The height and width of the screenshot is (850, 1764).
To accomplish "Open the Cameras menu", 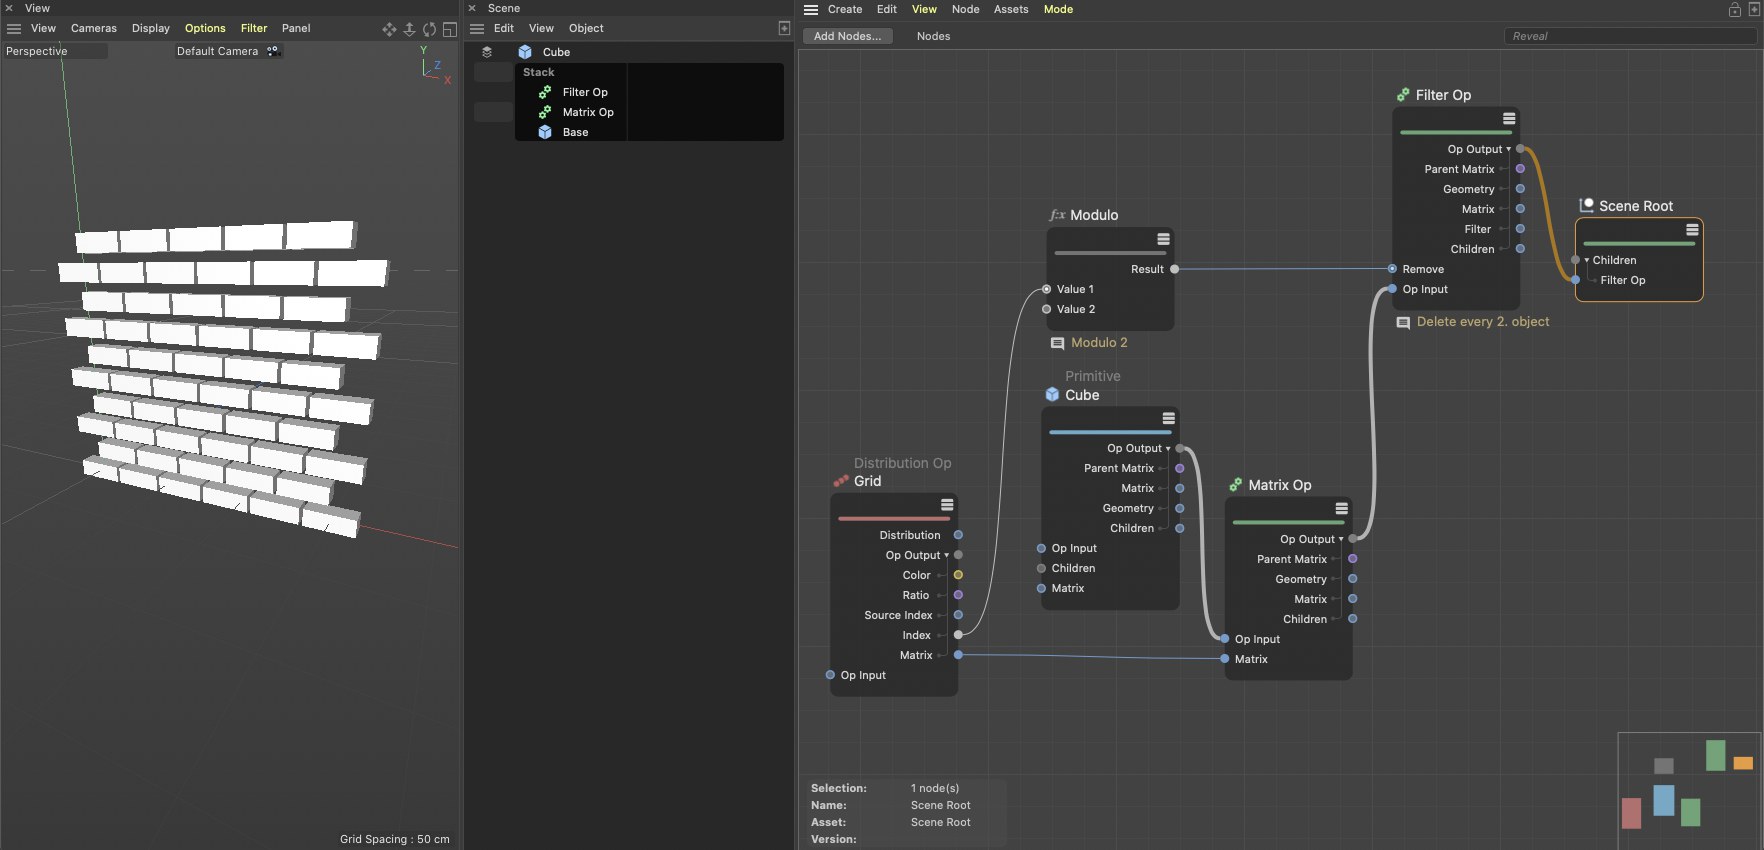I will (x=94, y=29).
